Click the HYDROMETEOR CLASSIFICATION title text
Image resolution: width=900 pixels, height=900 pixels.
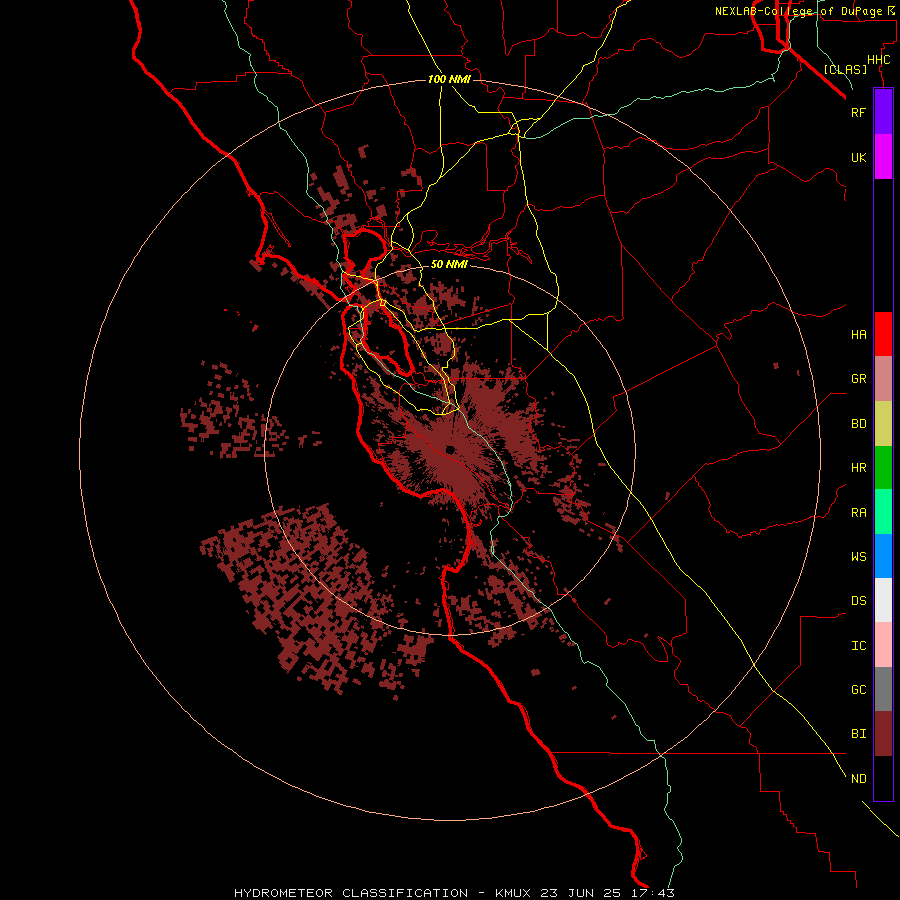[x=351, y=893]
